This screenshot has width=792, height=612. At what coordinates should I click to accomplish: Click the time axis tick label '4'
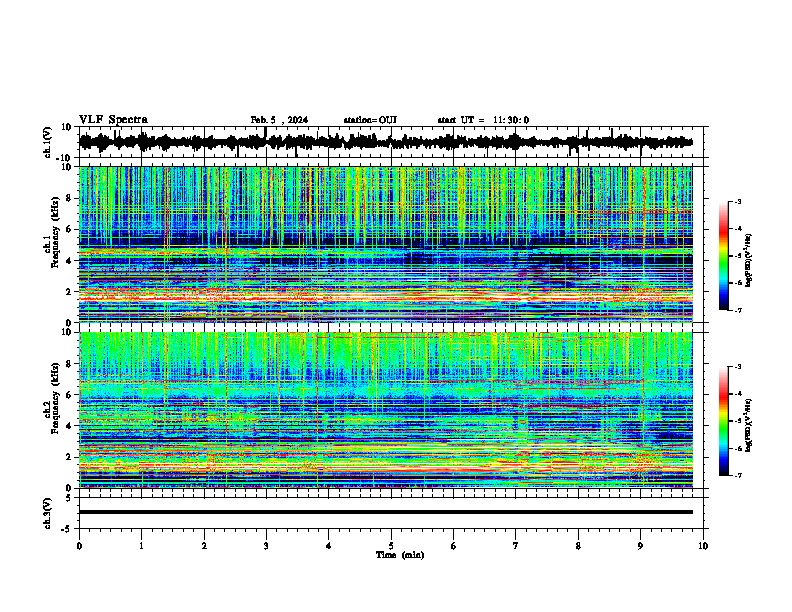pyautogui.click(x=329, y=546)
